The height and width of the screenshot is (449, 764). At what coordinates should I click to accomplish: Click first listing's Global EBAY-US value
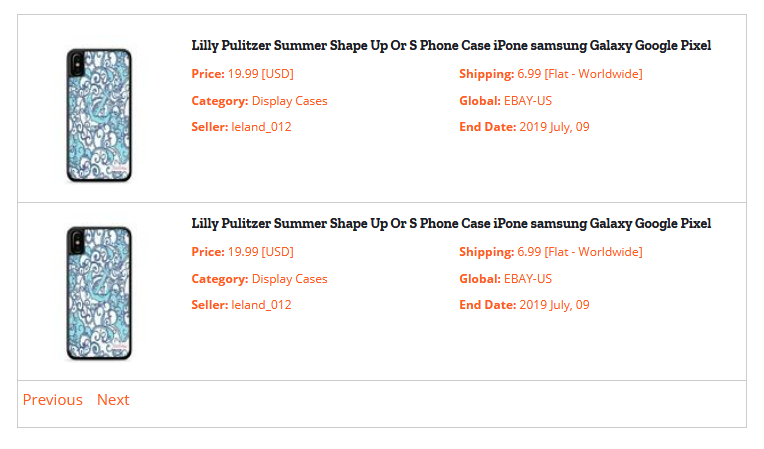coord(528,101)
